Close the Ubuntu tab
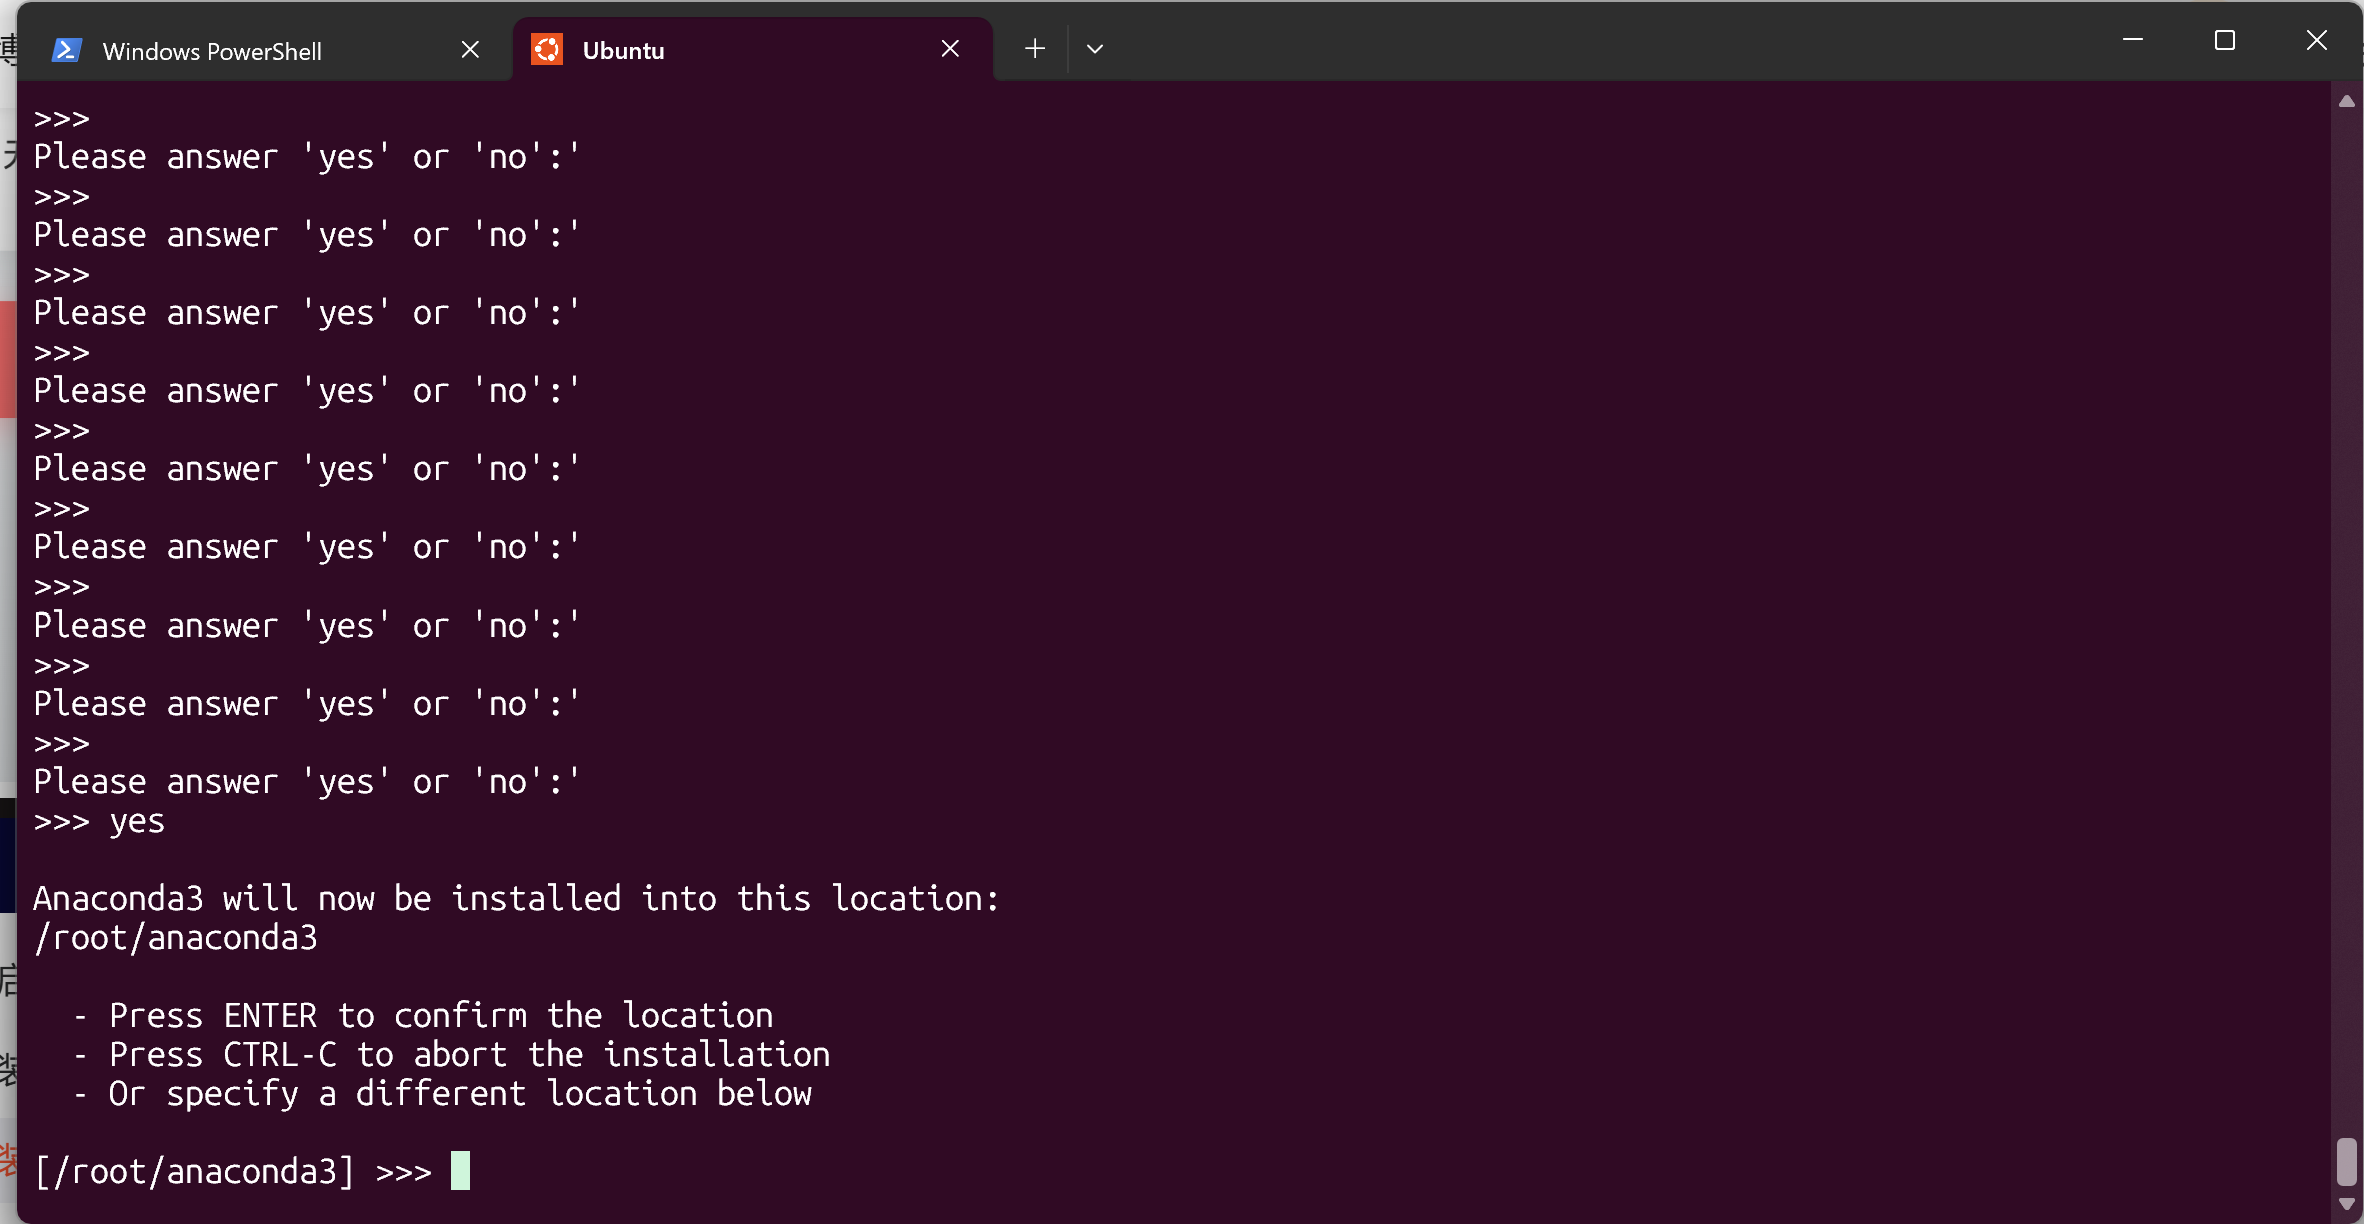Viewport: 2364px width, 1224px height. (950, 49)
